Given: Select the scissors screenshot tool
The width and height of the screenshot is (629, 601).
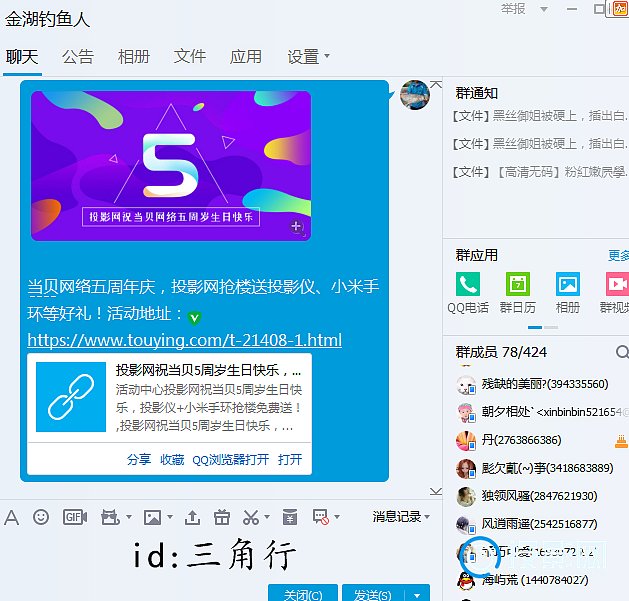Looking at the screenshot, I should pos(251,517).
